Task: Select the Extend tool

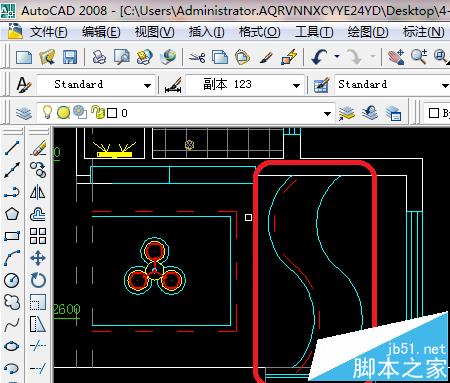Action: 38,368
